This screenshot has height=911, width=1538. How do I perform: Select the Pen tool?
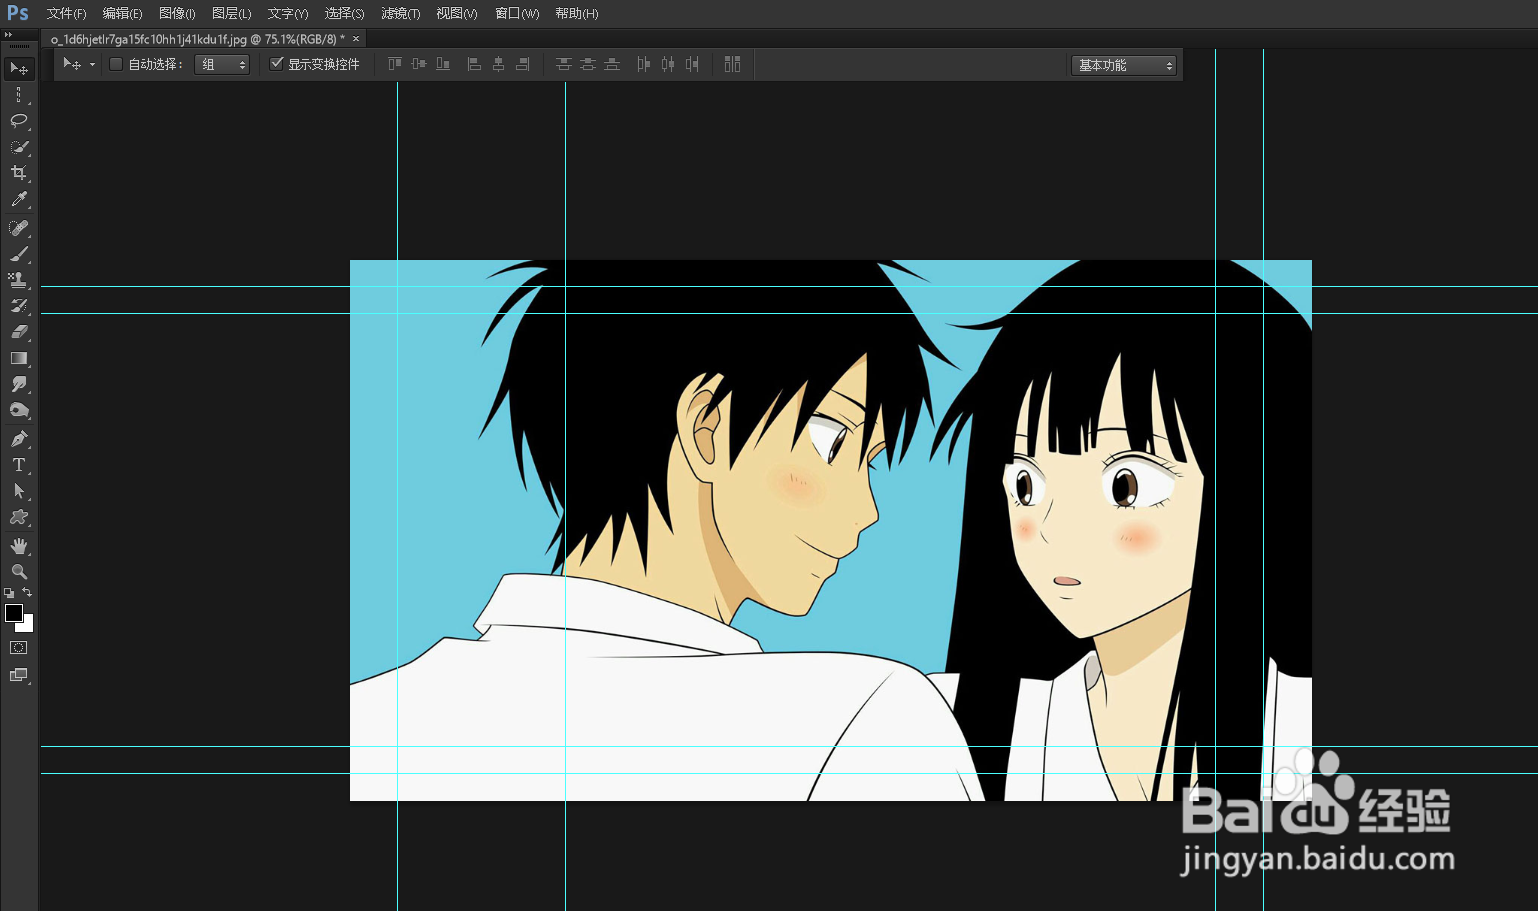click(19, 439)
